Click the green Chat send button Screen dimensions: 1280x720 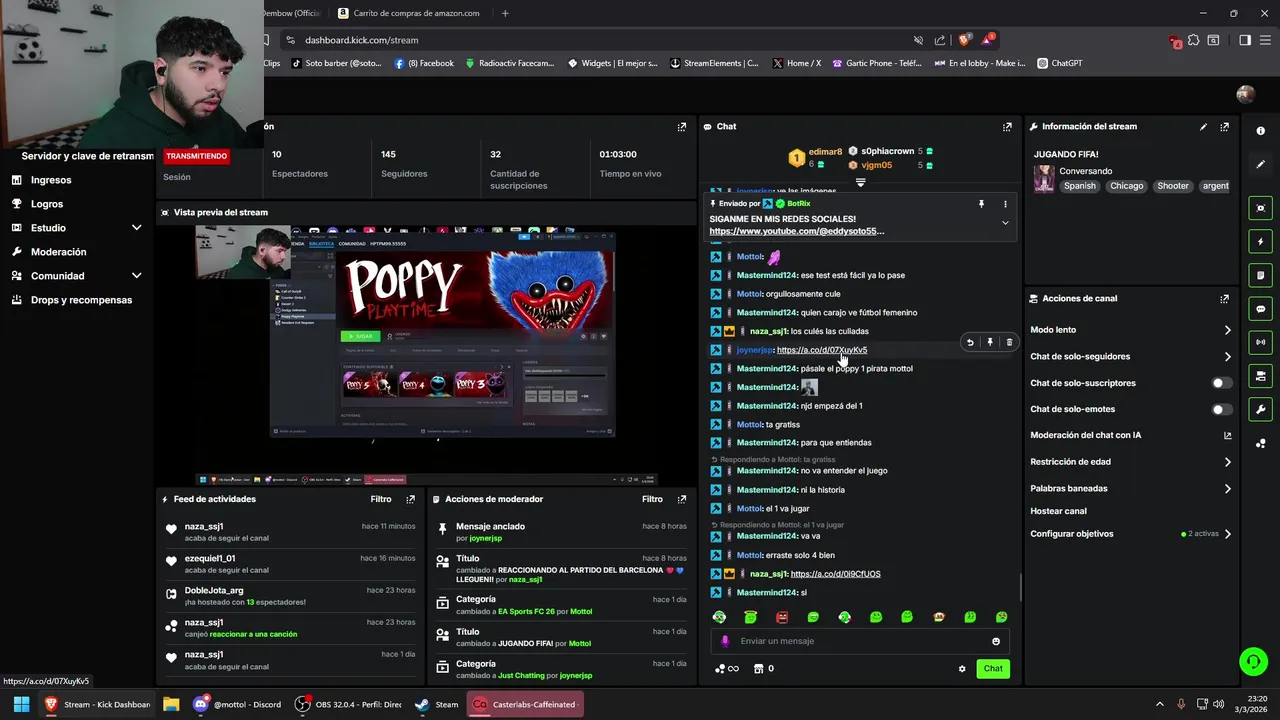coord(993,669)
